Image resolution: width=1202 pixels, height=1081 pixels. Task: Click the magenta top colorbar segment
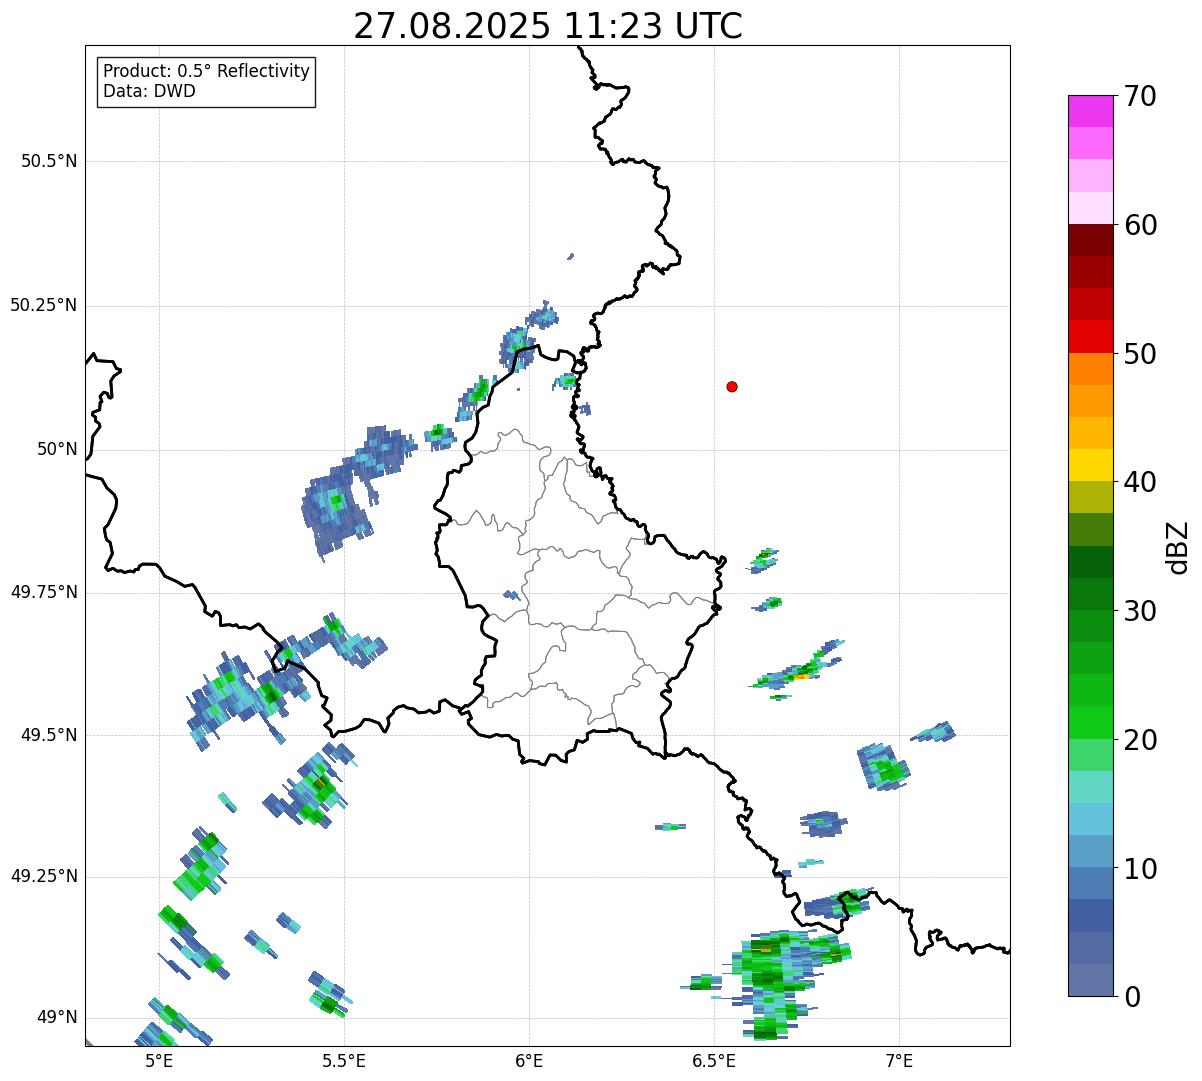point(1090,111)
